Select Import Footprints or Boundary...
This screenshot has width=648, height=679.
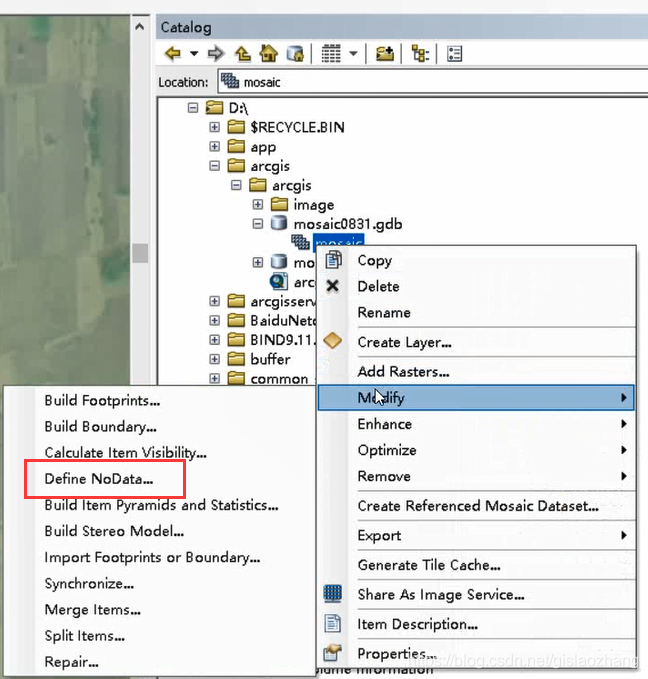click(x=159, y=557)
